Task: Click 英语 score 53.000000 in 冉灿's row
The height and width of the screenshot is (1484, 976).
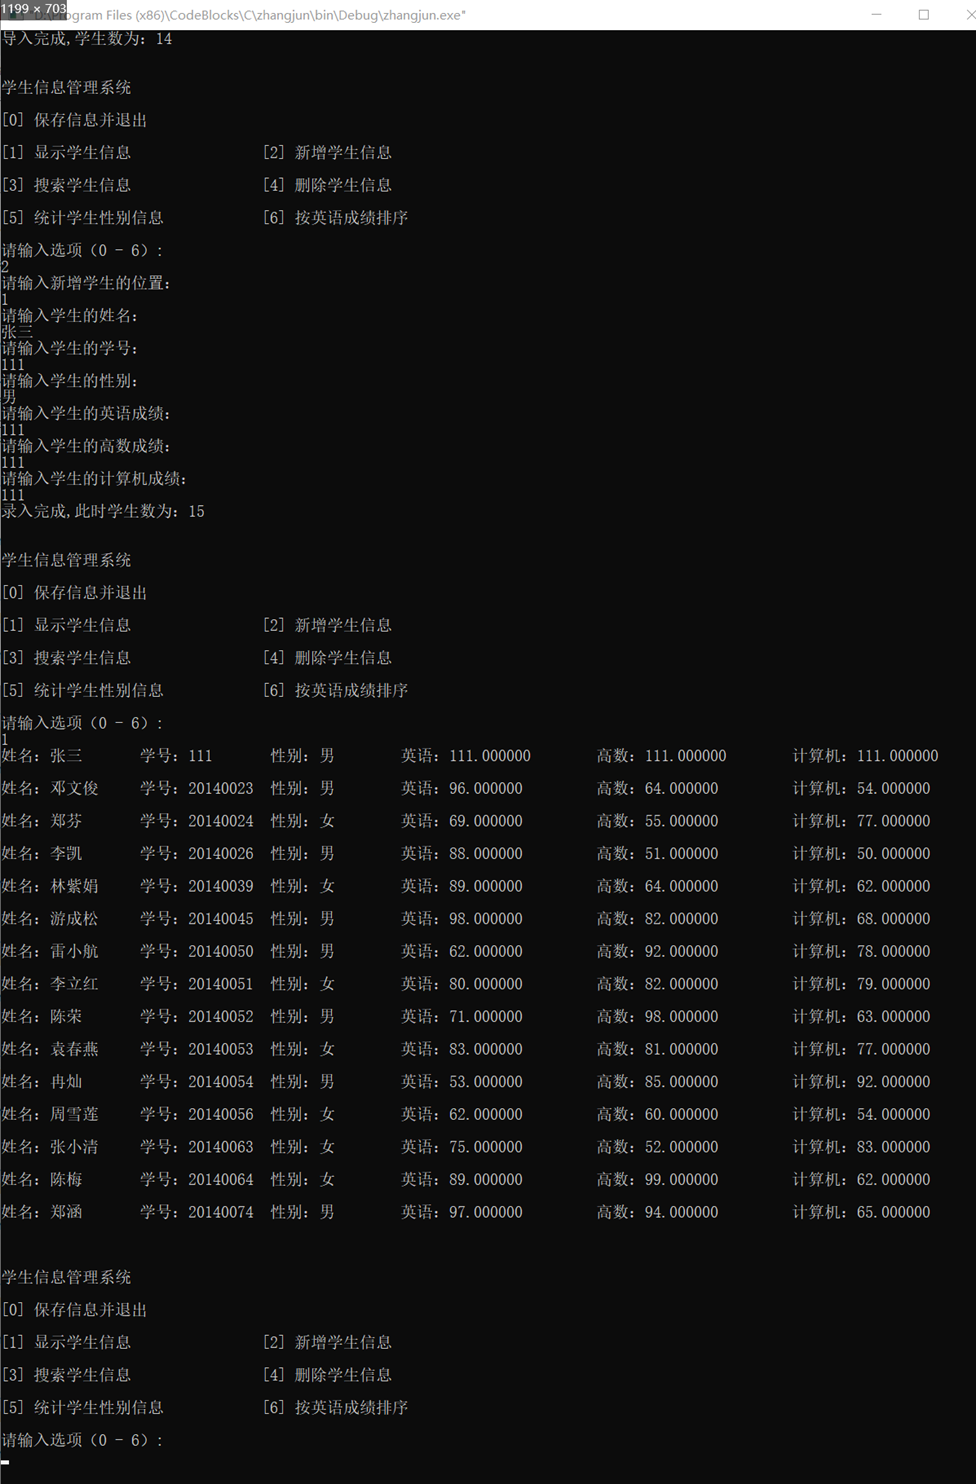Action: pos(486,1082)
